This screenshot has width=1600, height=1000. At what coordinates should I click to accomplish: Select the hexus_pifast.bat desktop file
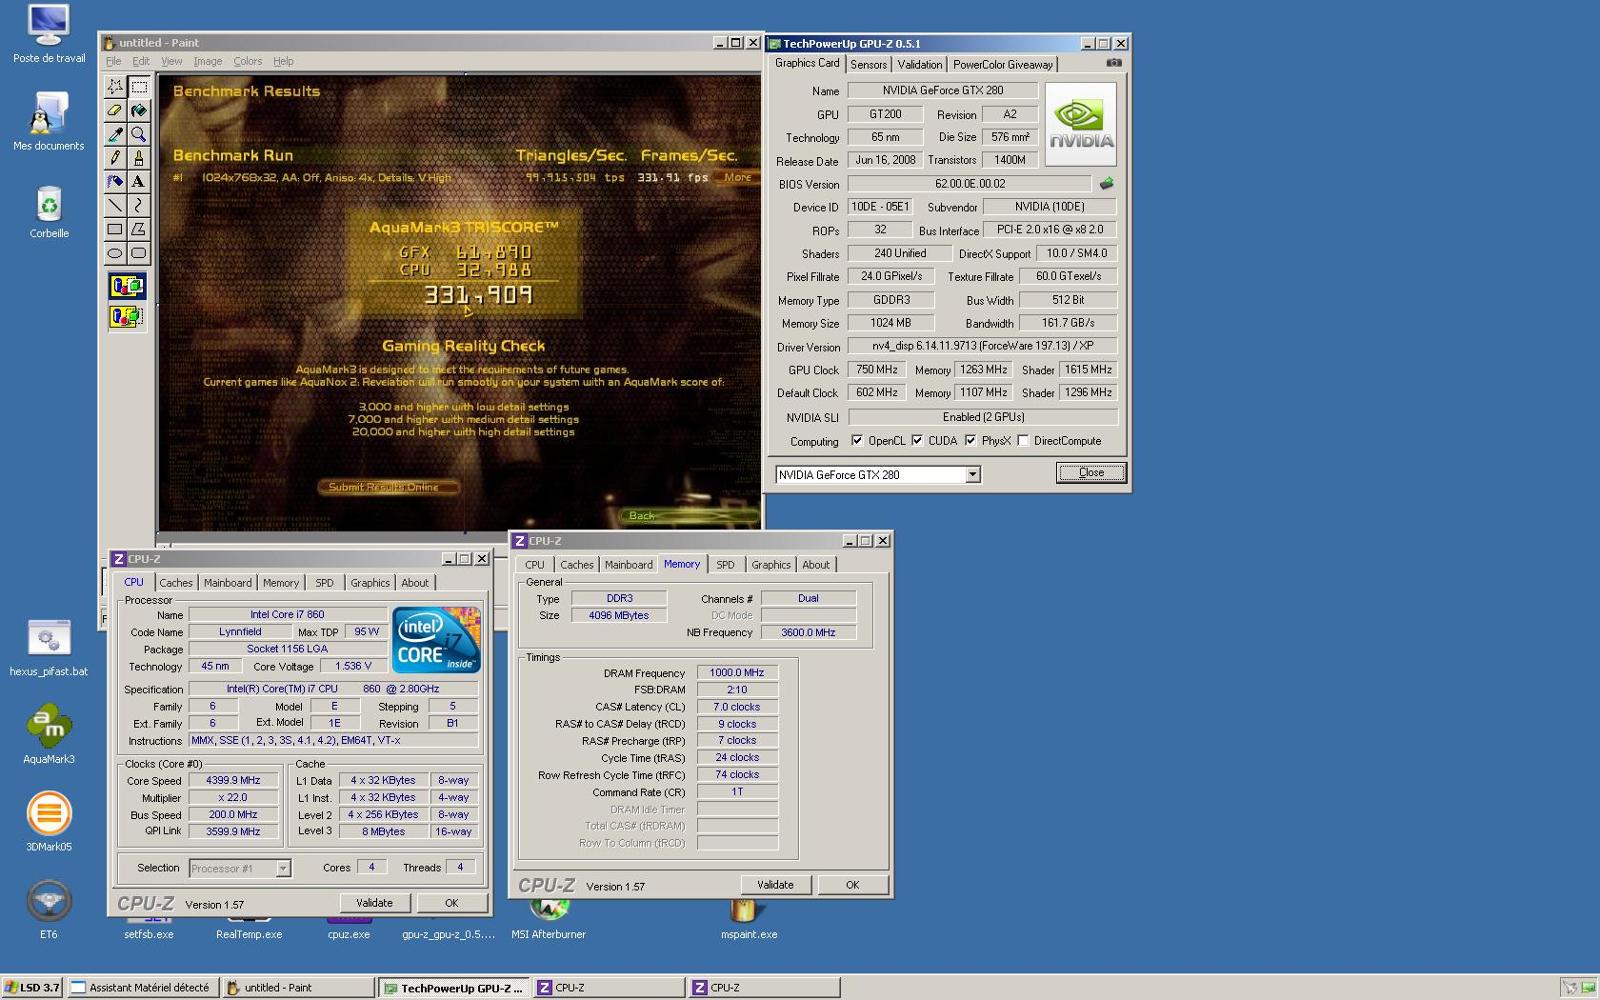coord(49,647)
